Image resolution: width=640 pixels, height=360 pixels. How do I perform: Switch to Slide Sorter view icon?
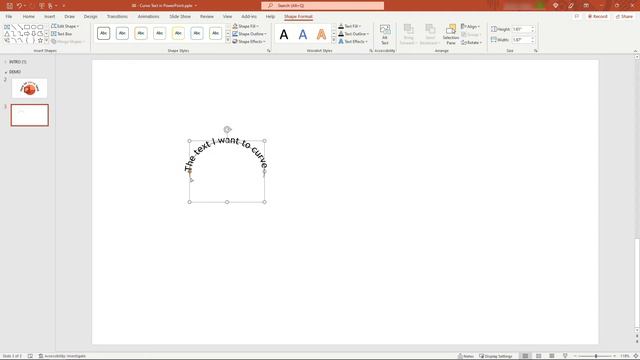coord(538,356)
